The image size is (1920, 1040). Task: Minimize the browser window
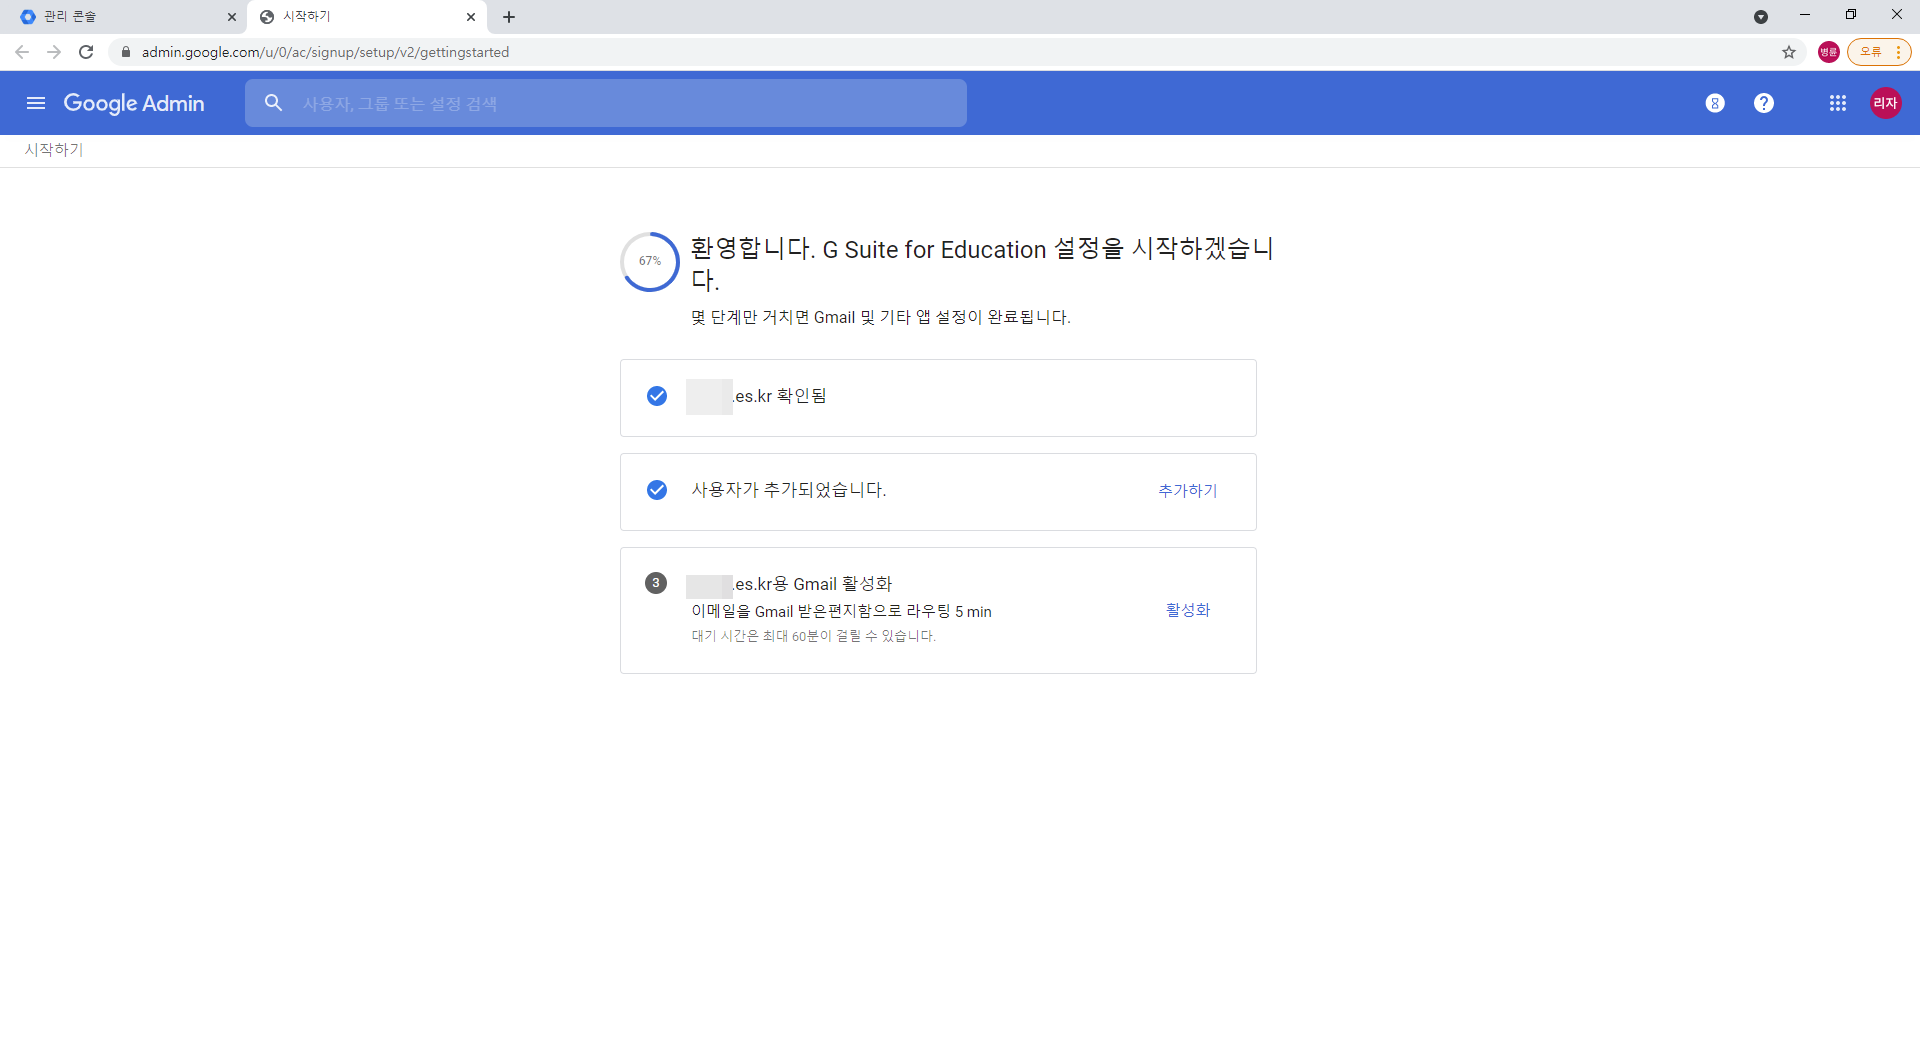coord(1805,15)
